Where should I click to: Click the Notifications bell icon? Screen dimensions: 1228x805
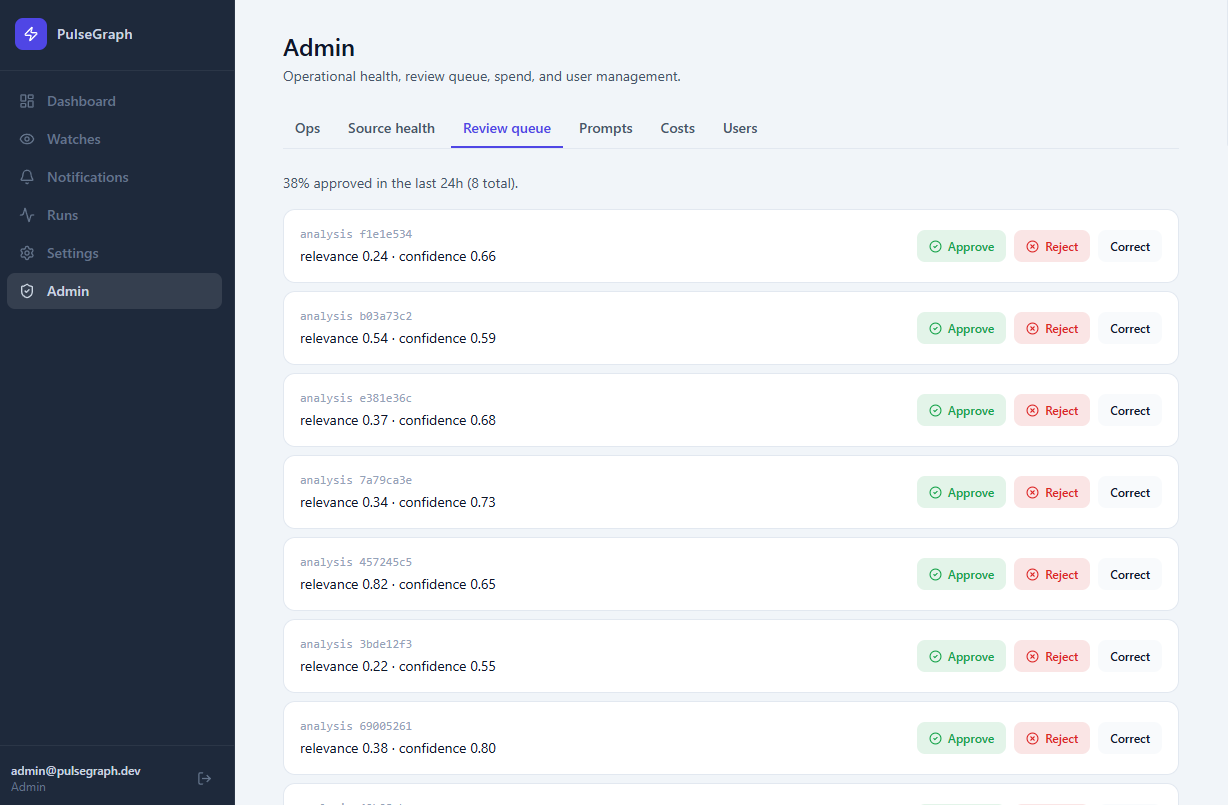pyautogui.click(x=27, y=177)
